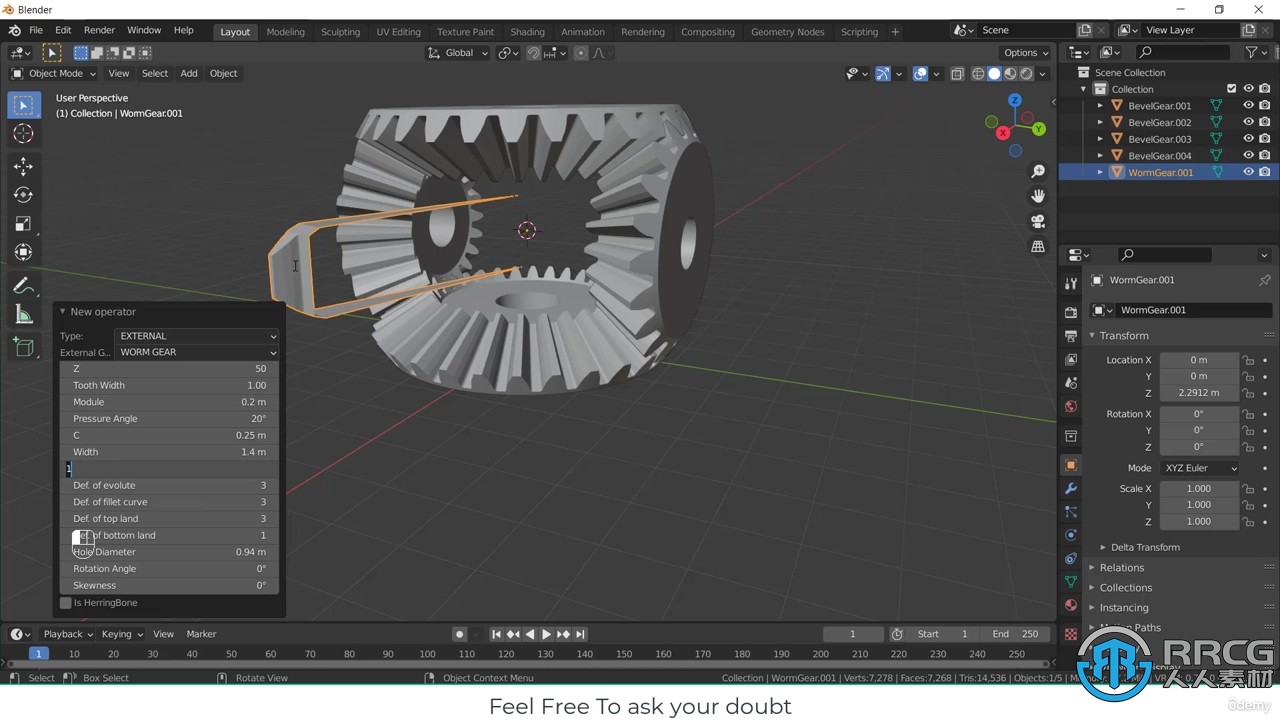Activate the Rotate tool
The image size is (1280, 720).
24,195
